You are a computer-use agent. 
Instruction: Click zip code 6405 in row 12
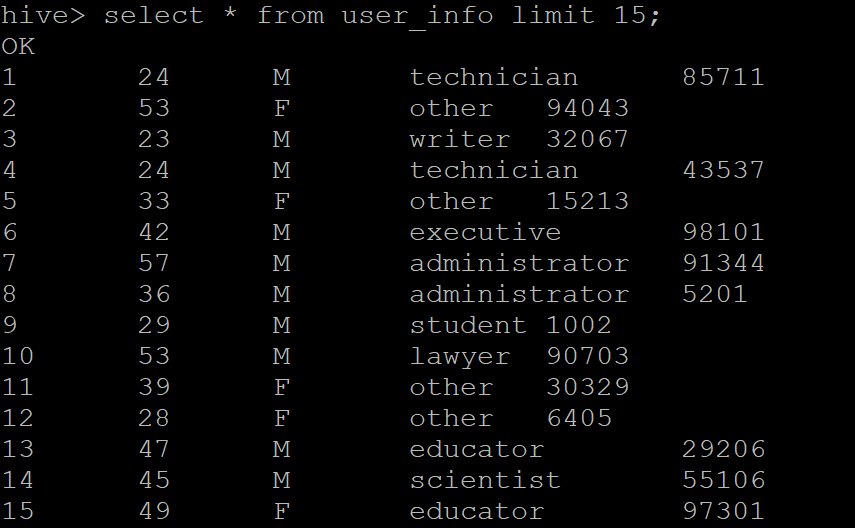click(579, 418)
